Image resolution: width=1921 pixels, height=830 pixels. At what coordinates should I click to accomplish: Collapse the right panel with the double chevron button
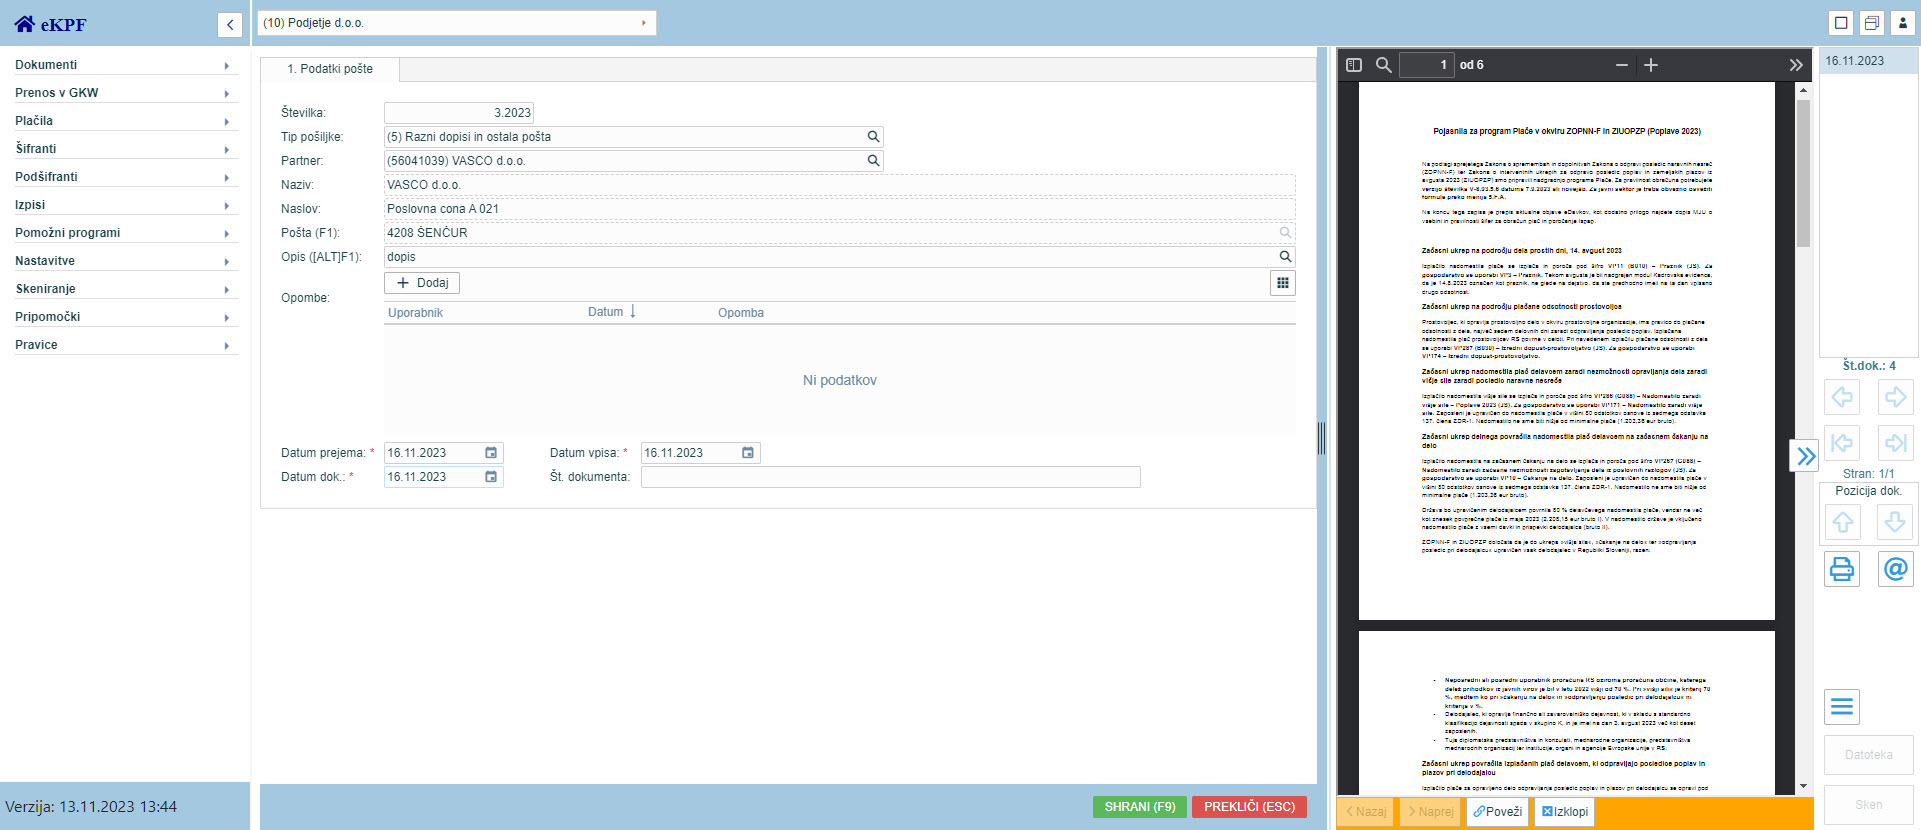pyautogui.click(x=1804, y=456)
